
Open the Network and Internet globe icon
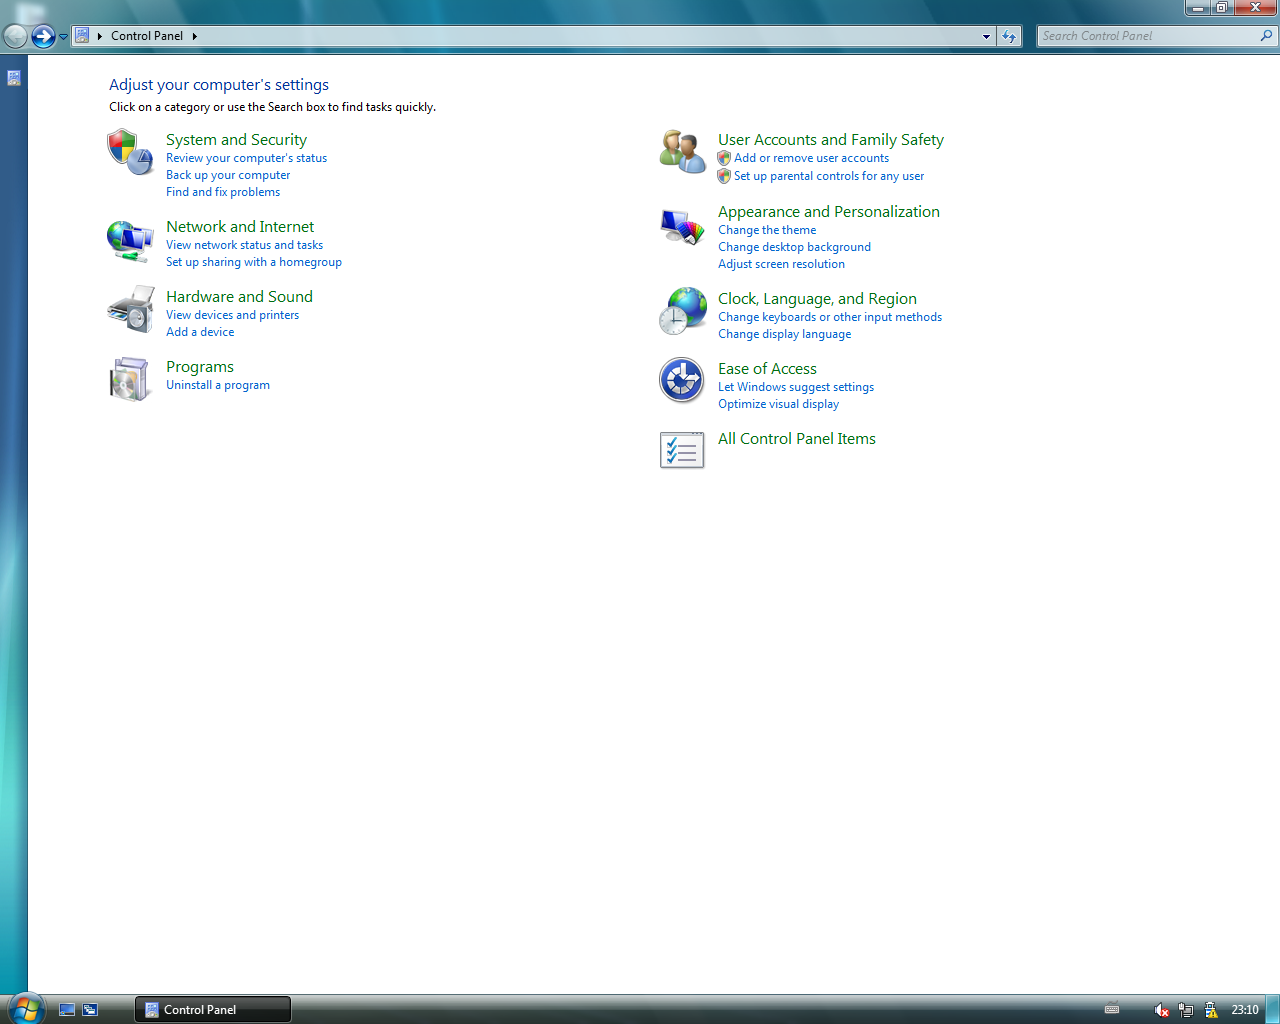click(130, 241)
